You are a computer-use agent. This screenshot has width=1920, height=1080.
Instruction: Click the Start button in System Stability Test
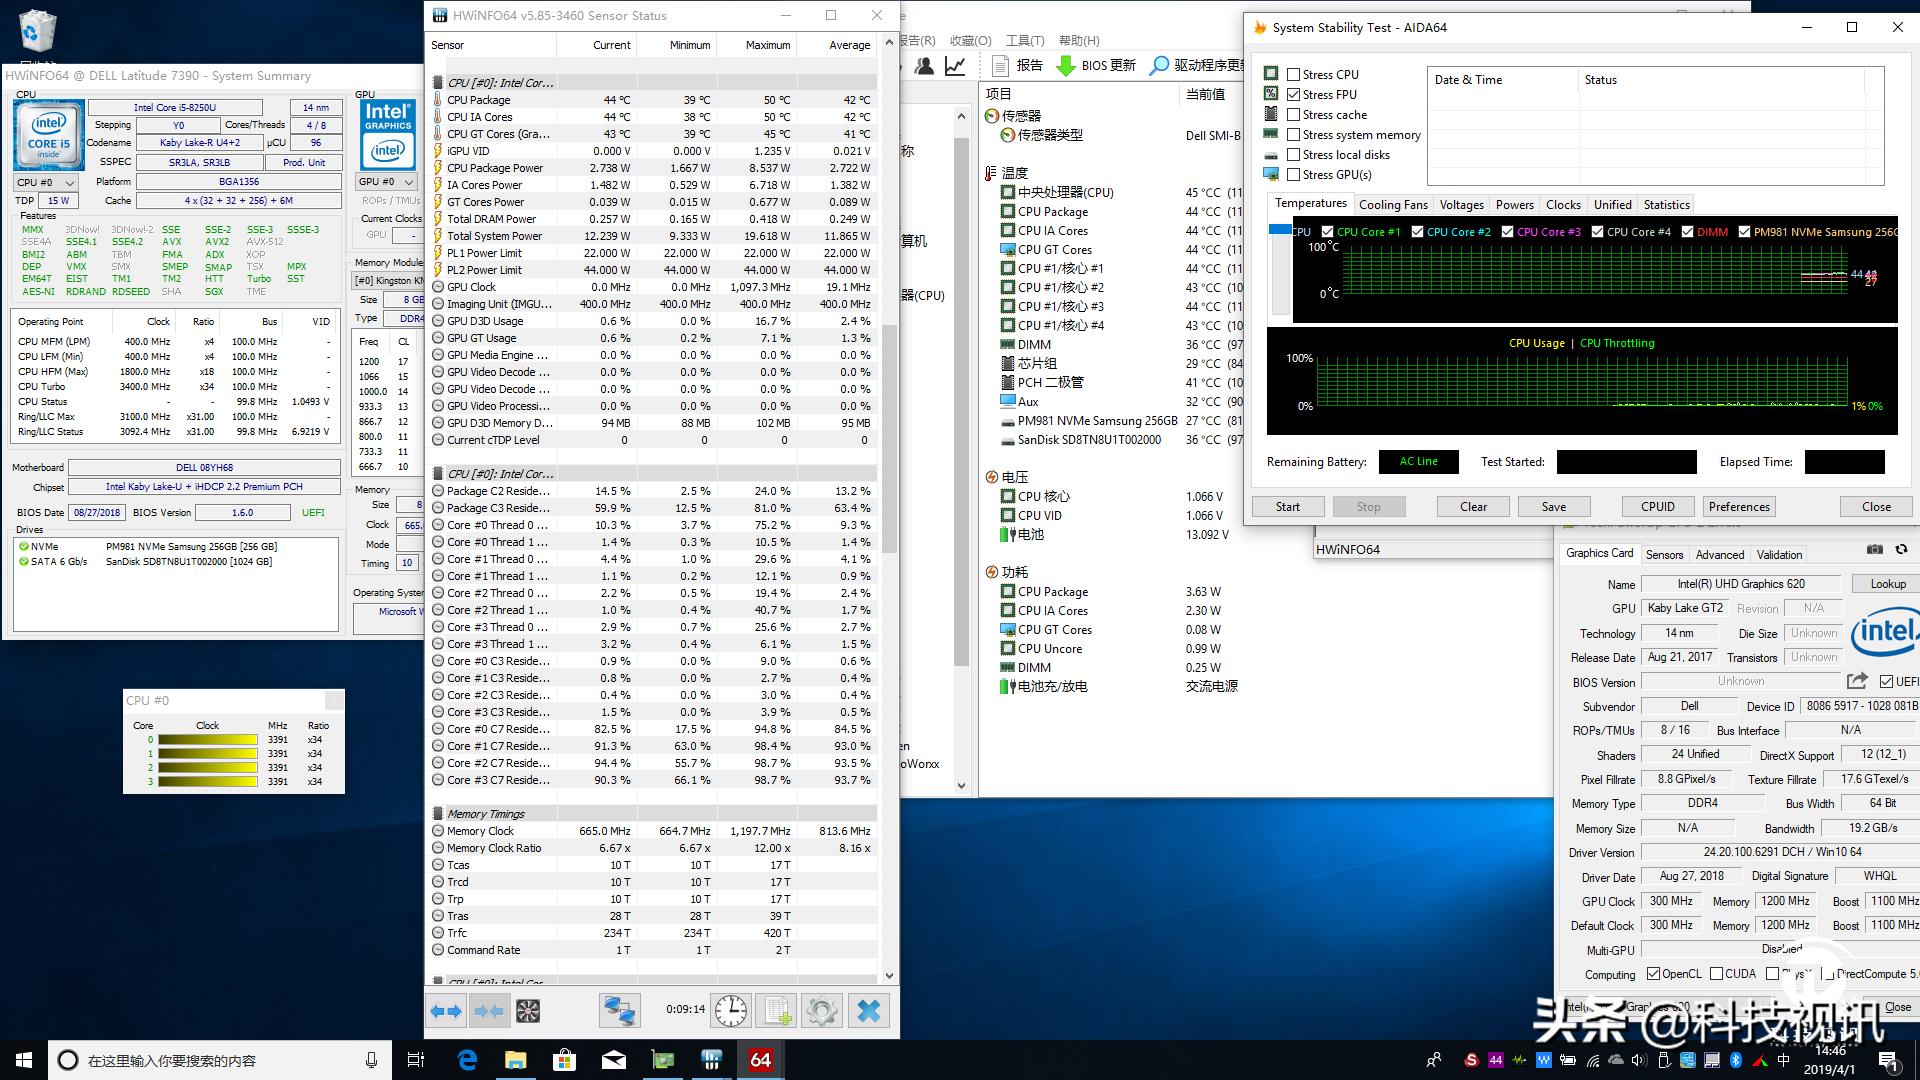tap(1288, 506)
